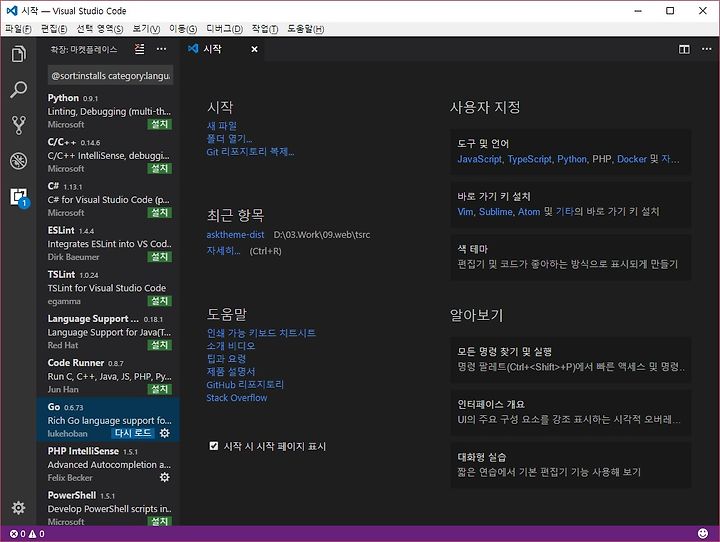
Task: Click Atom keybindings link
Action: coord(529,211)
